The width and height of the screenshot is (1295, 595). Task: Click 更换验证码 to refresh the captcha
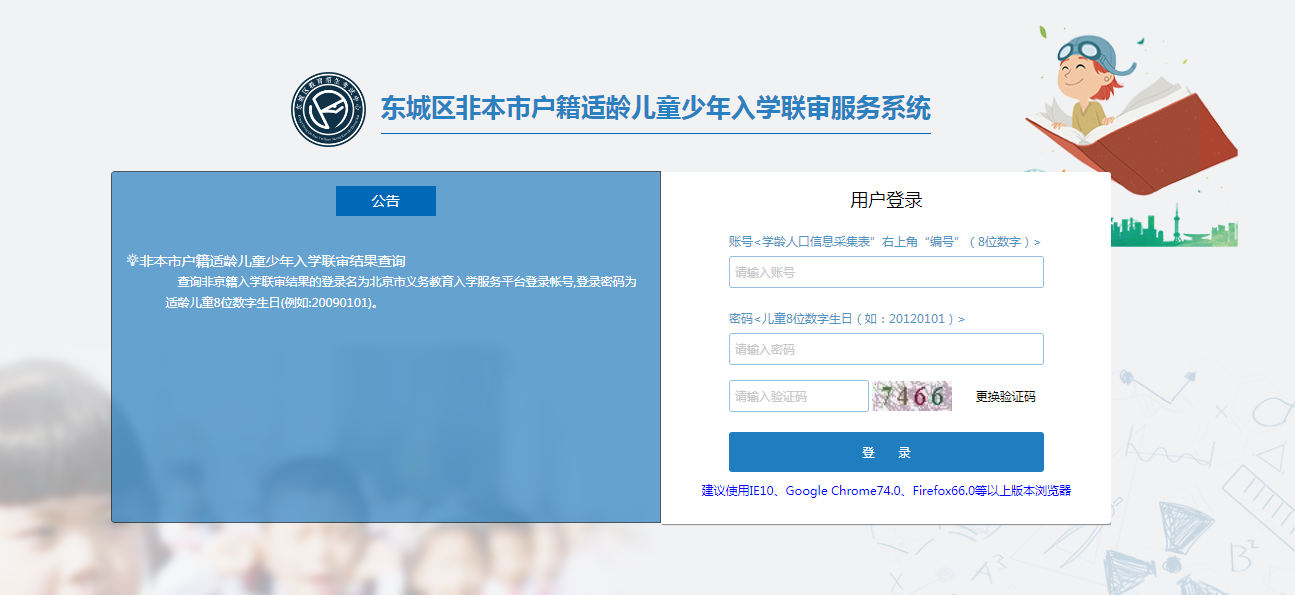(x=1005, y=397)
